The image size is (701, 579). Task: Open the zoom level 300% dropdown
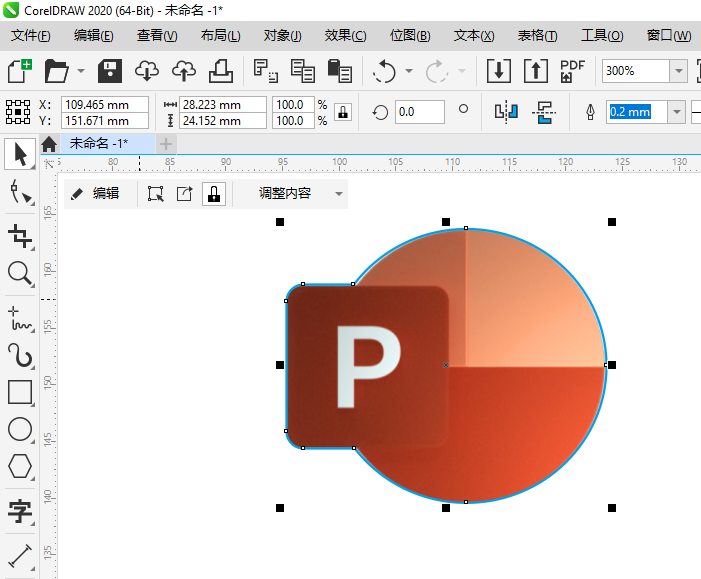pos(679,71)
